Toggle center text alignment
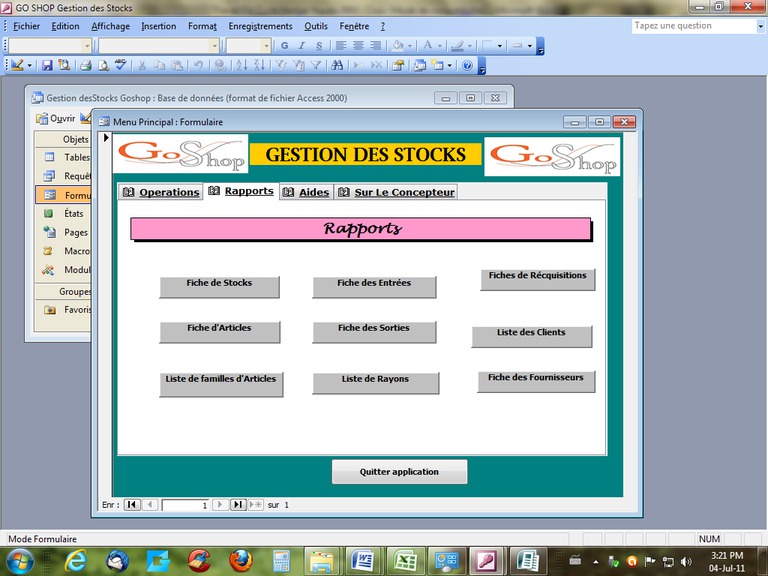 coord(359,45)
